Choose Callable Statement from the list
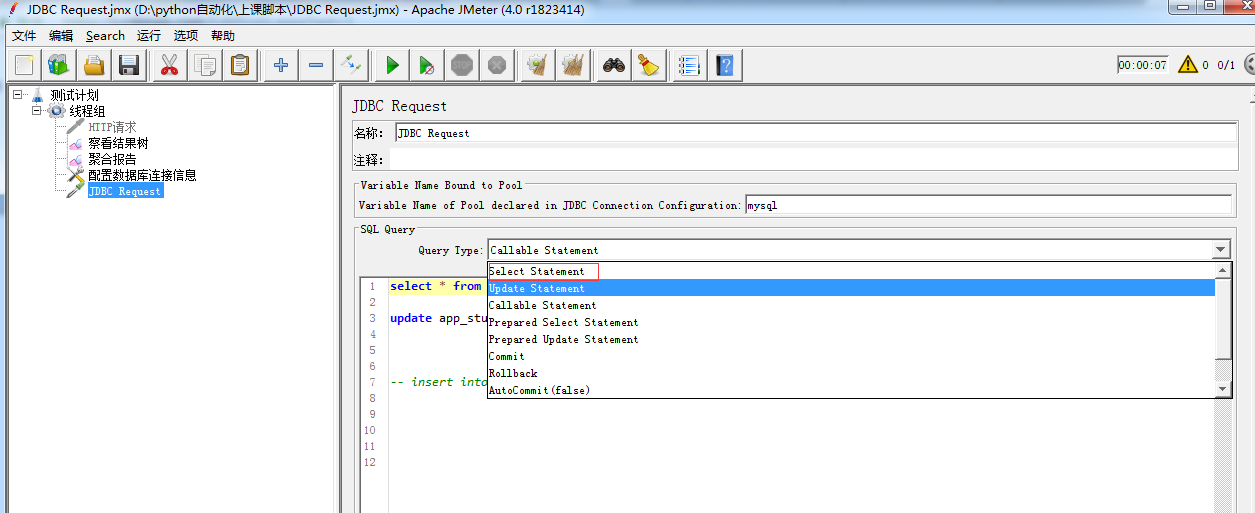The width and height of the screenshot is (1255, 513). click(x=851, y=305)
